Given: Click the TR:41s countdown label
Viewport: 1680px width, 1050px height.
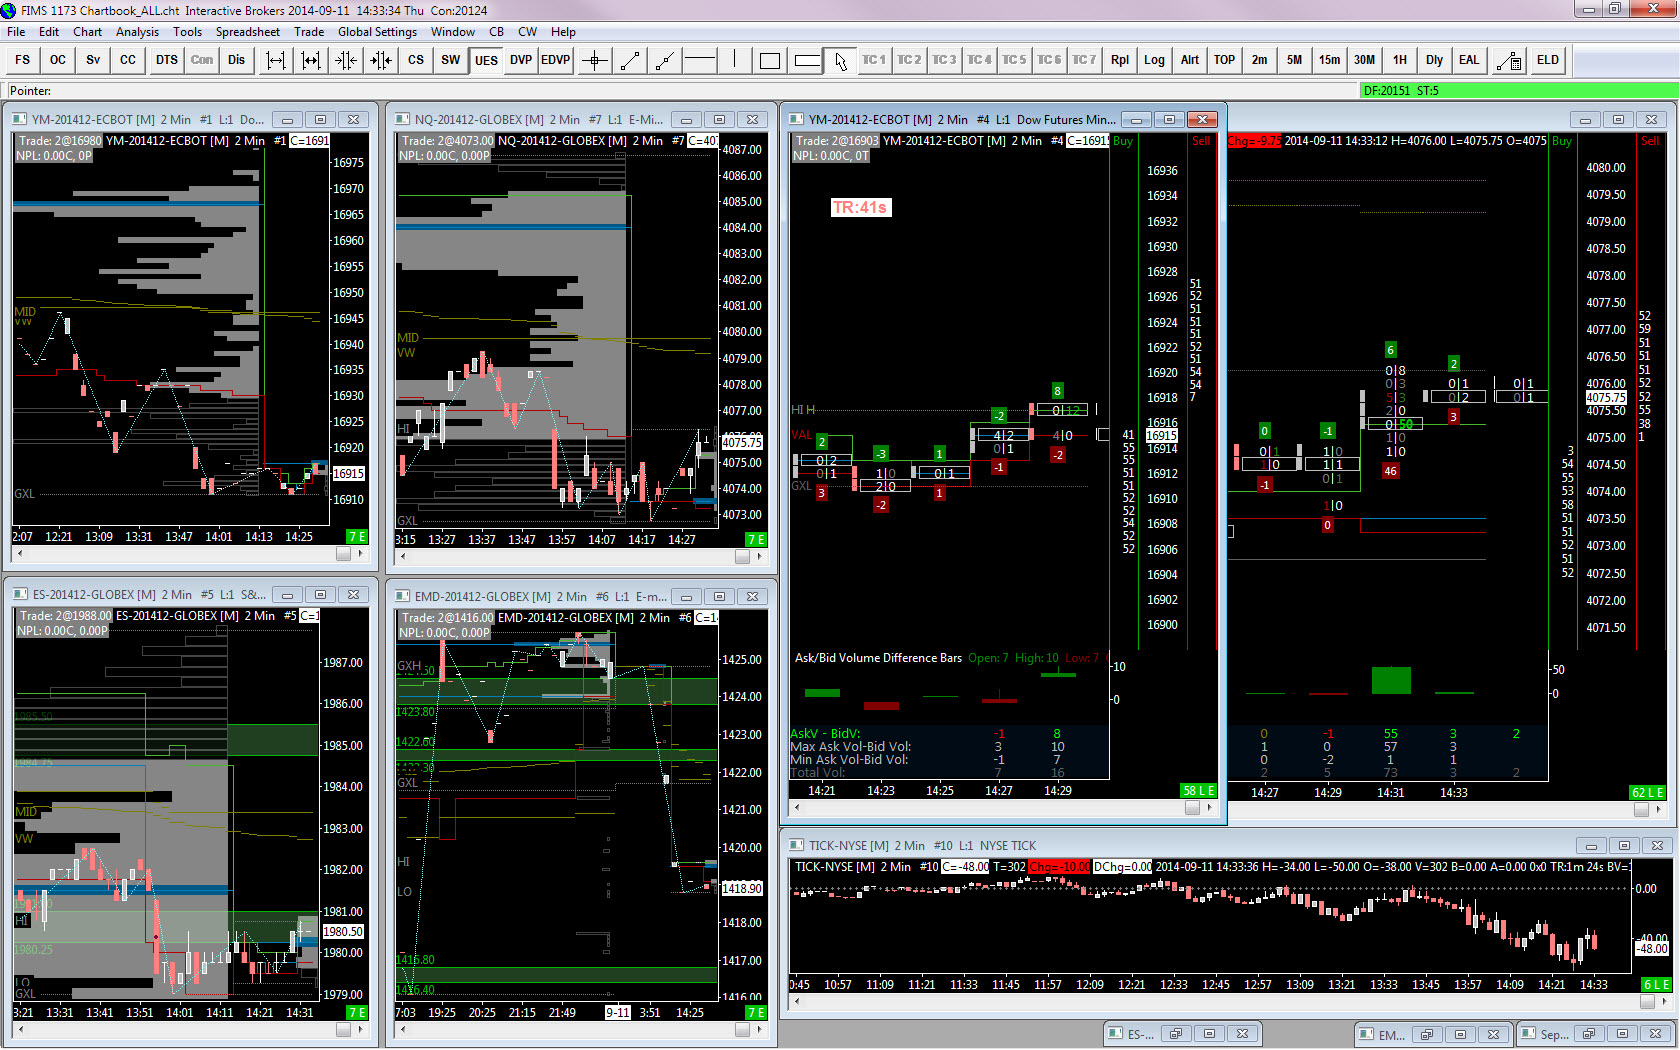Looking at the screenshot, I should tap(860, 207).
